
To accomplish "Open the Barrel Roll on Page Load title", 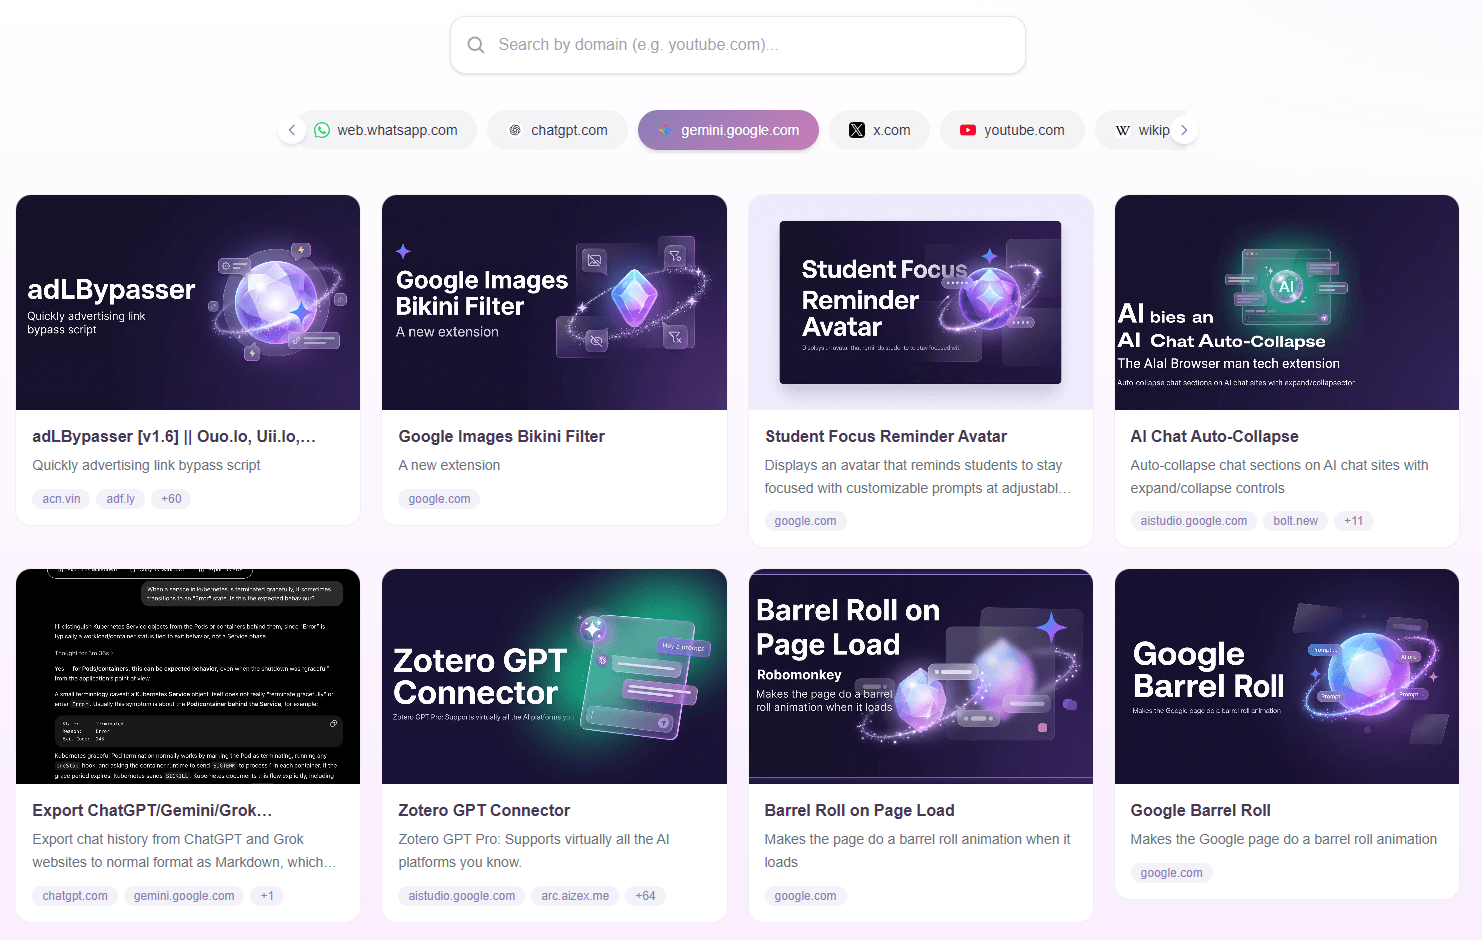I will point(859,810).
